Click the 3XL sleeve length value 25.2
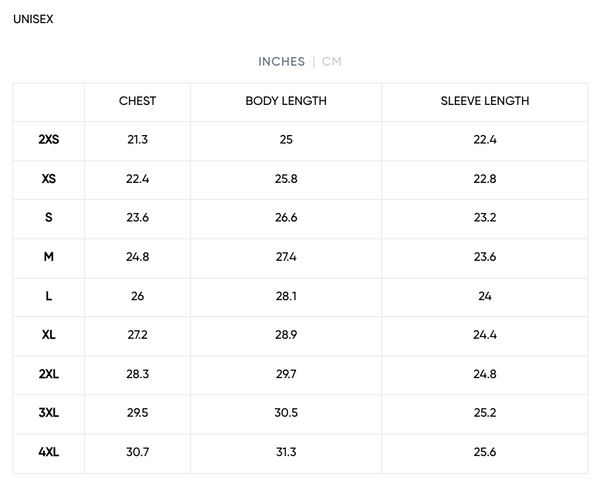The width and height of the screenshot is (600, 490). pyautogui.click(x=485, y=413)
